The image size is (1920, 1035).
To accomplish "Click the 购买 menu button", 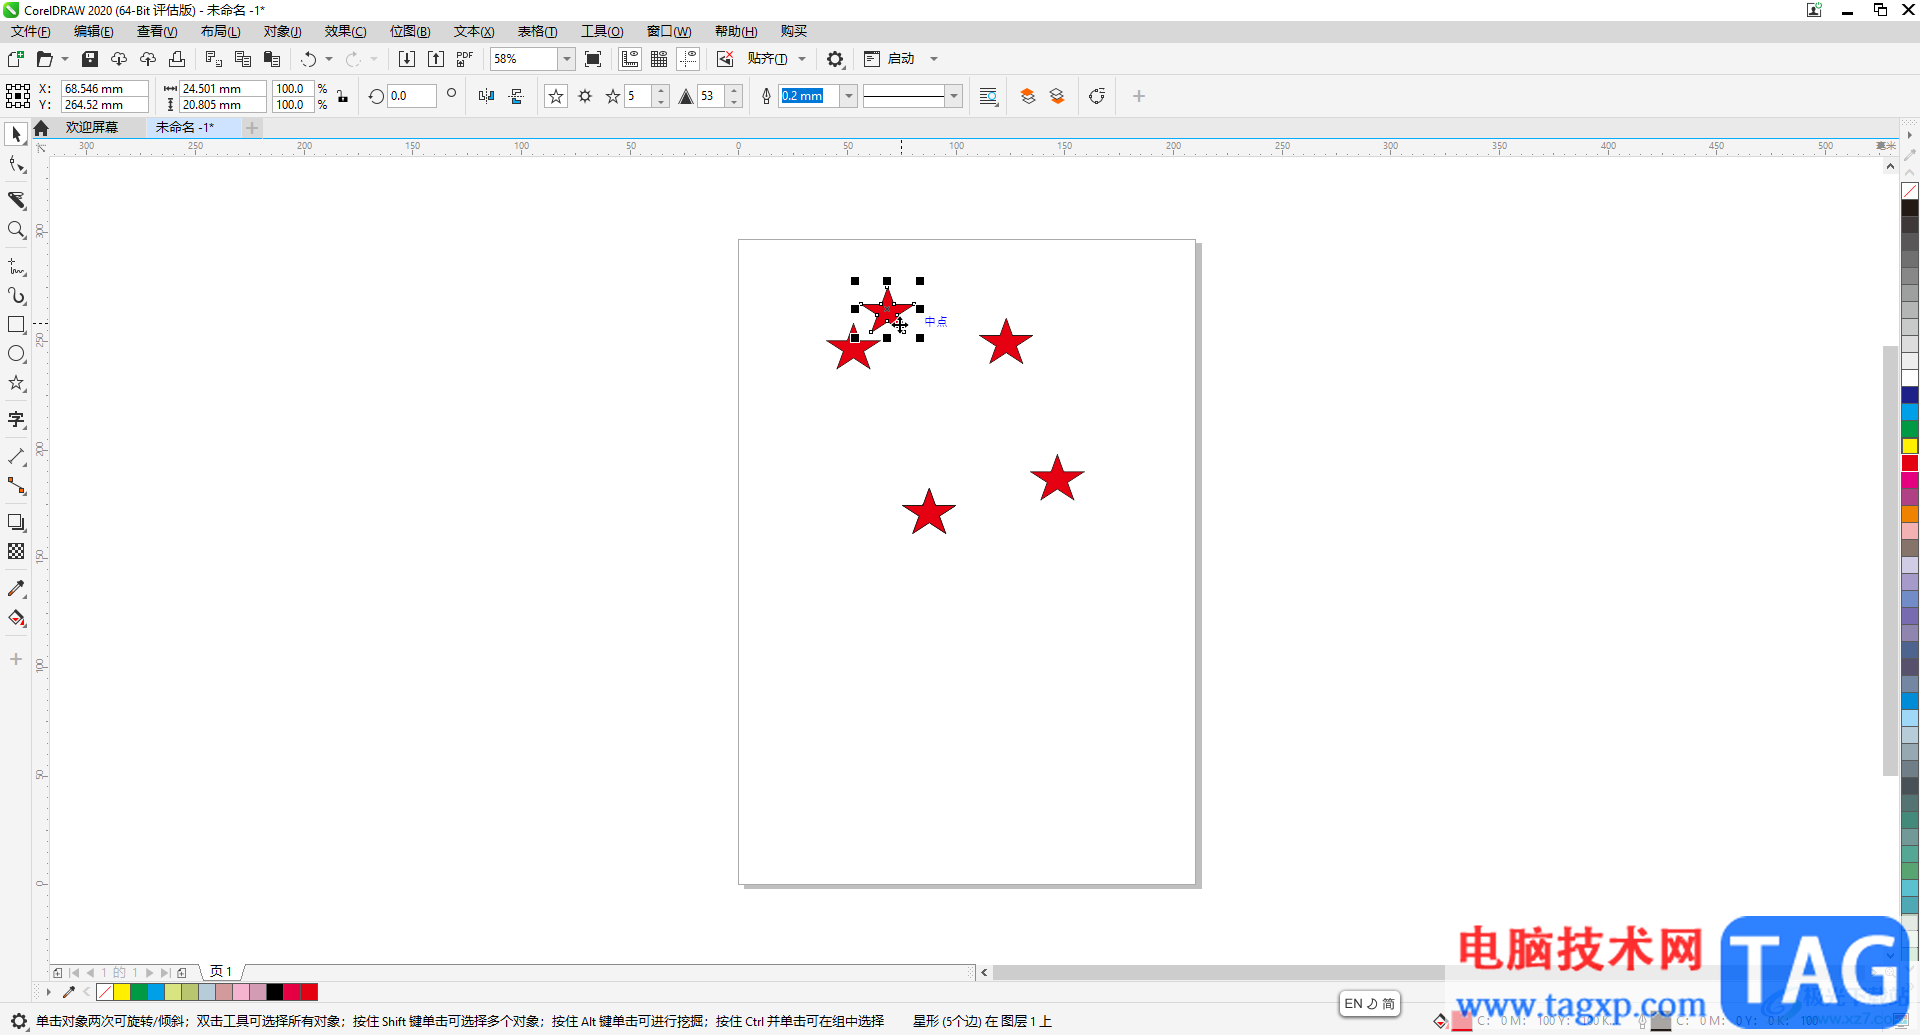I will coord(794,32).
